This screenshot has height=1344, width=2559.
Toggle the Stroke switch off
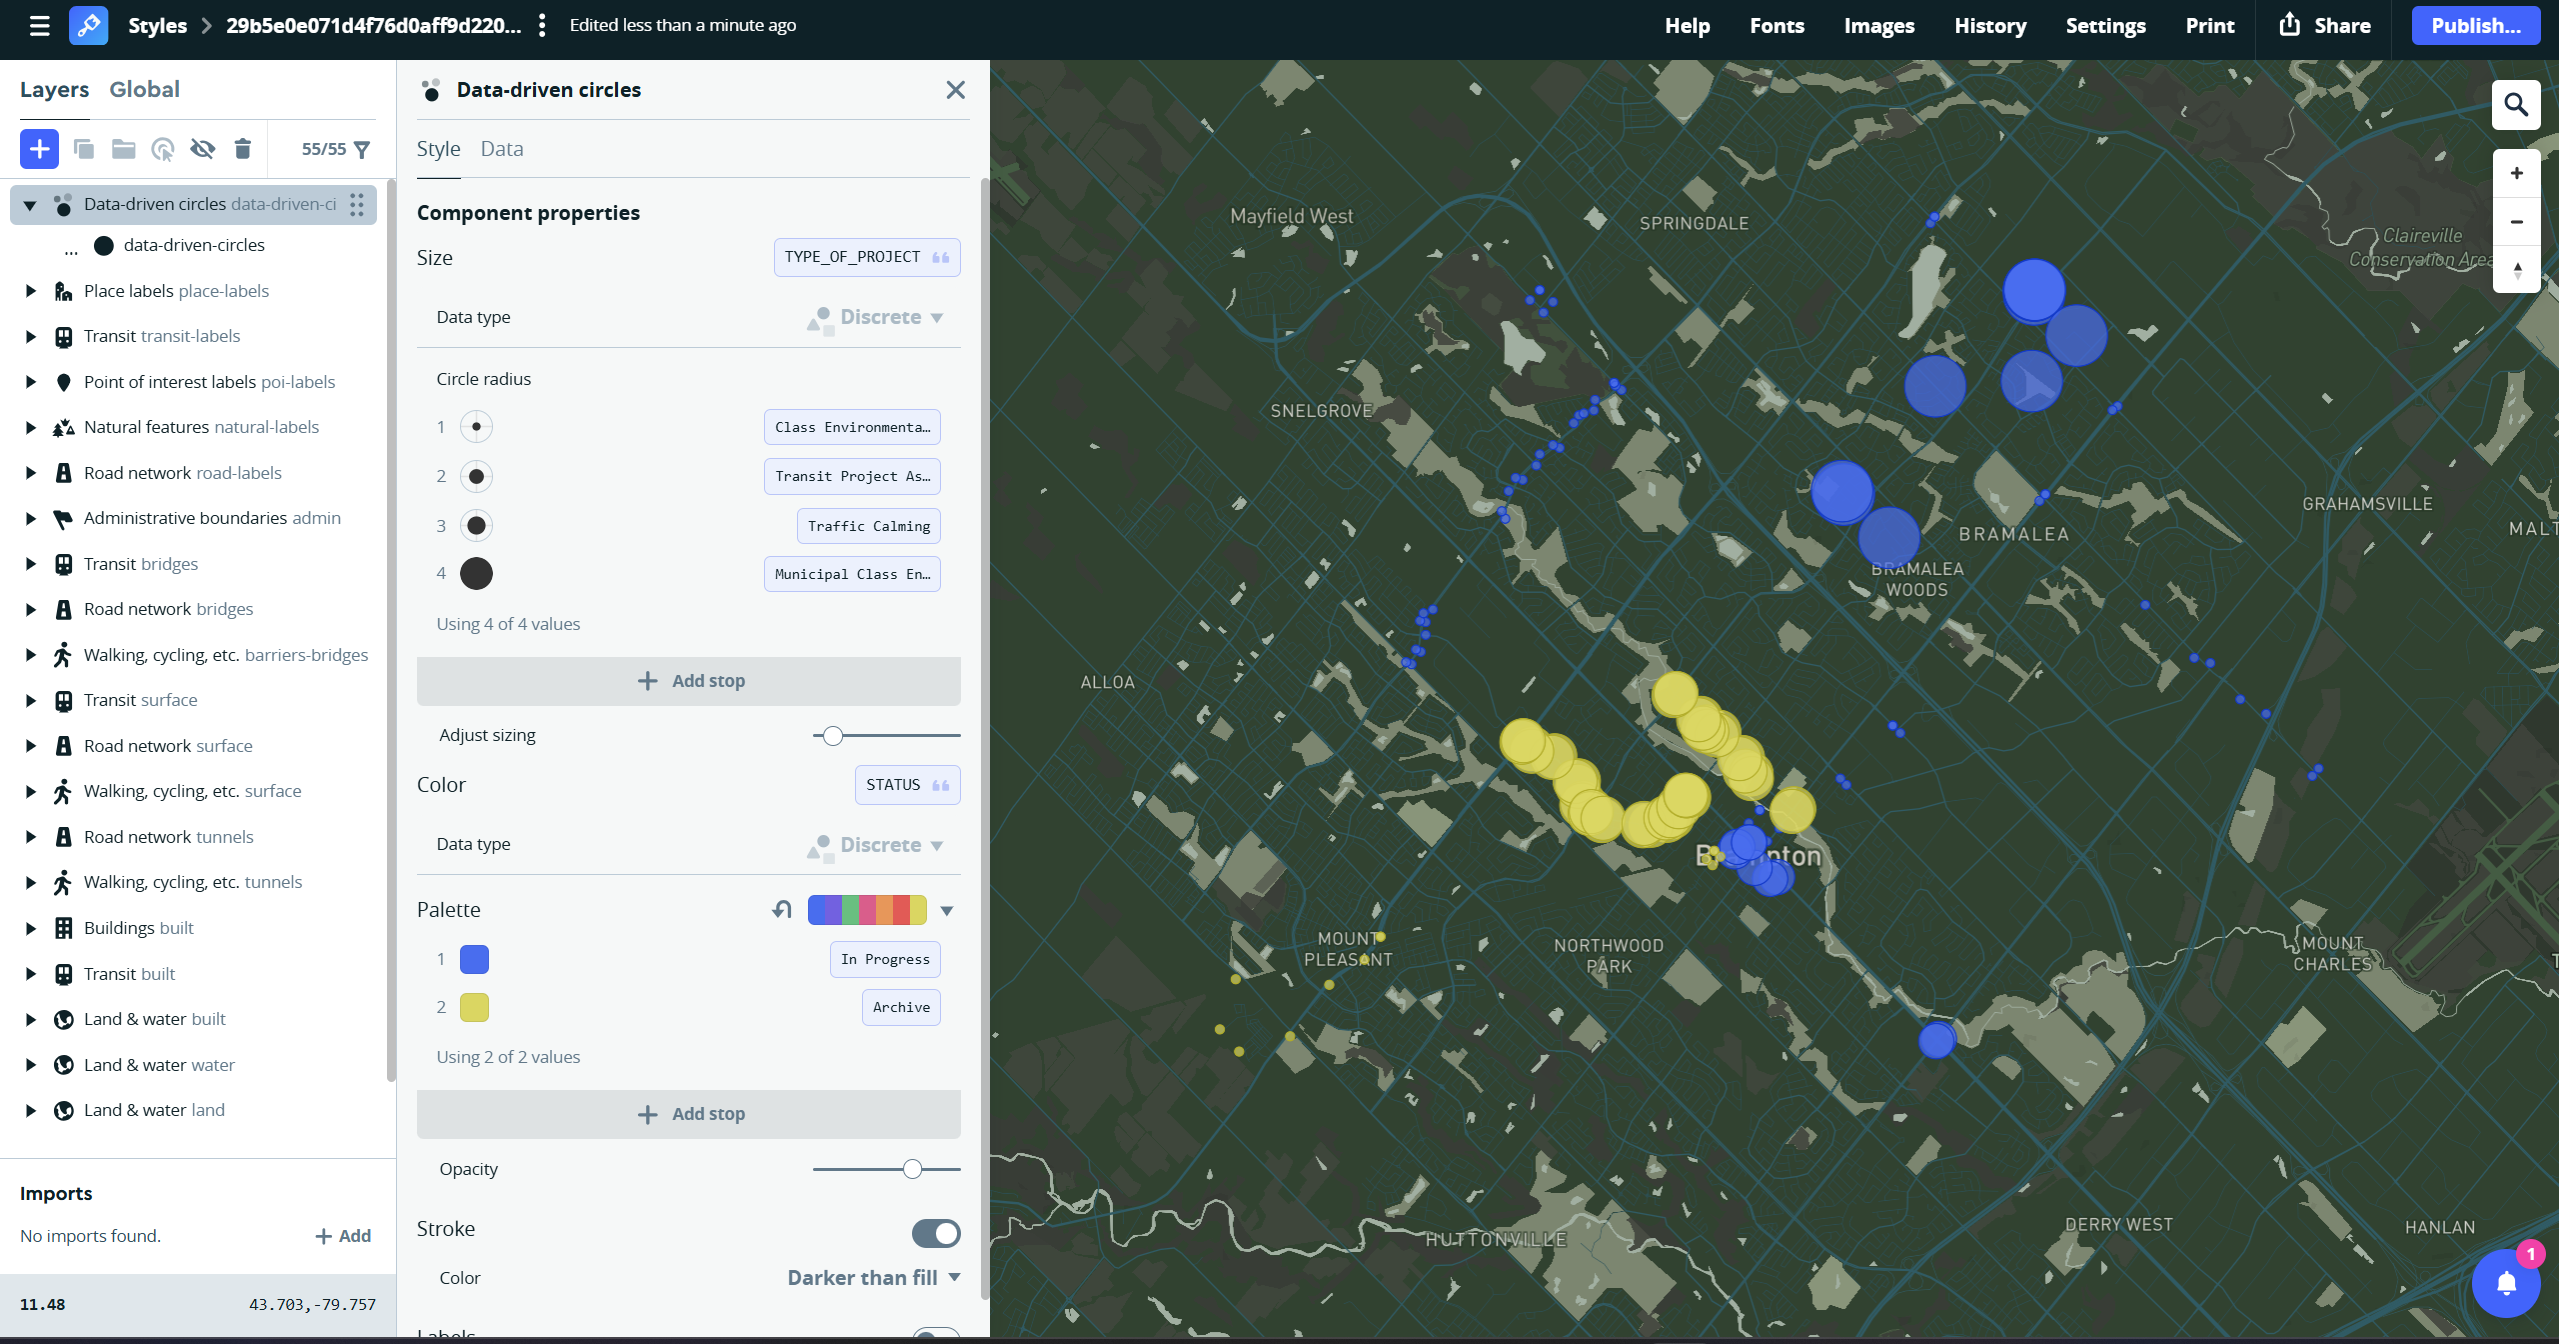pos(935,1233)
